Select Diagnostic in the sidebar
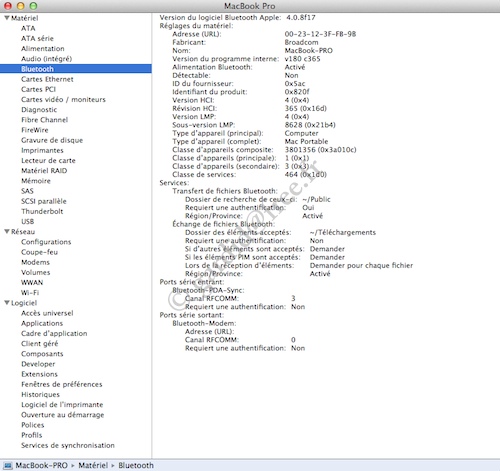The image size is (500, 471). pyautogui.click(x=39, y=110)
